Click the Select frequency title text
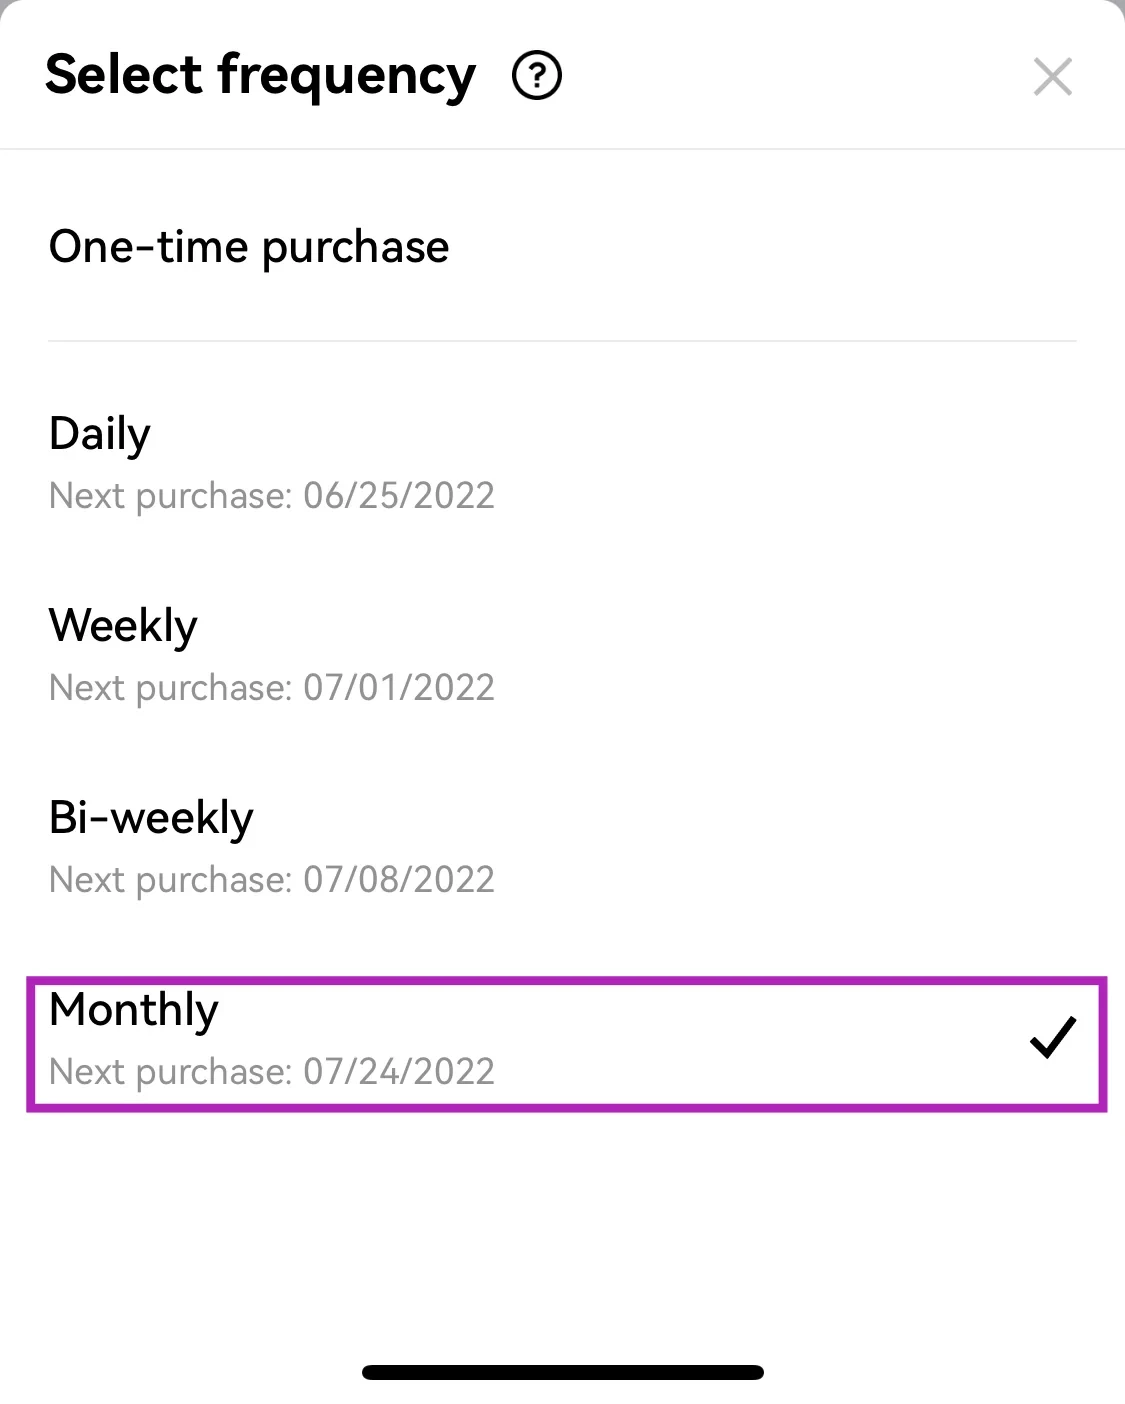The height and width of the screenshot is (1404, 1125). (261, 76)
